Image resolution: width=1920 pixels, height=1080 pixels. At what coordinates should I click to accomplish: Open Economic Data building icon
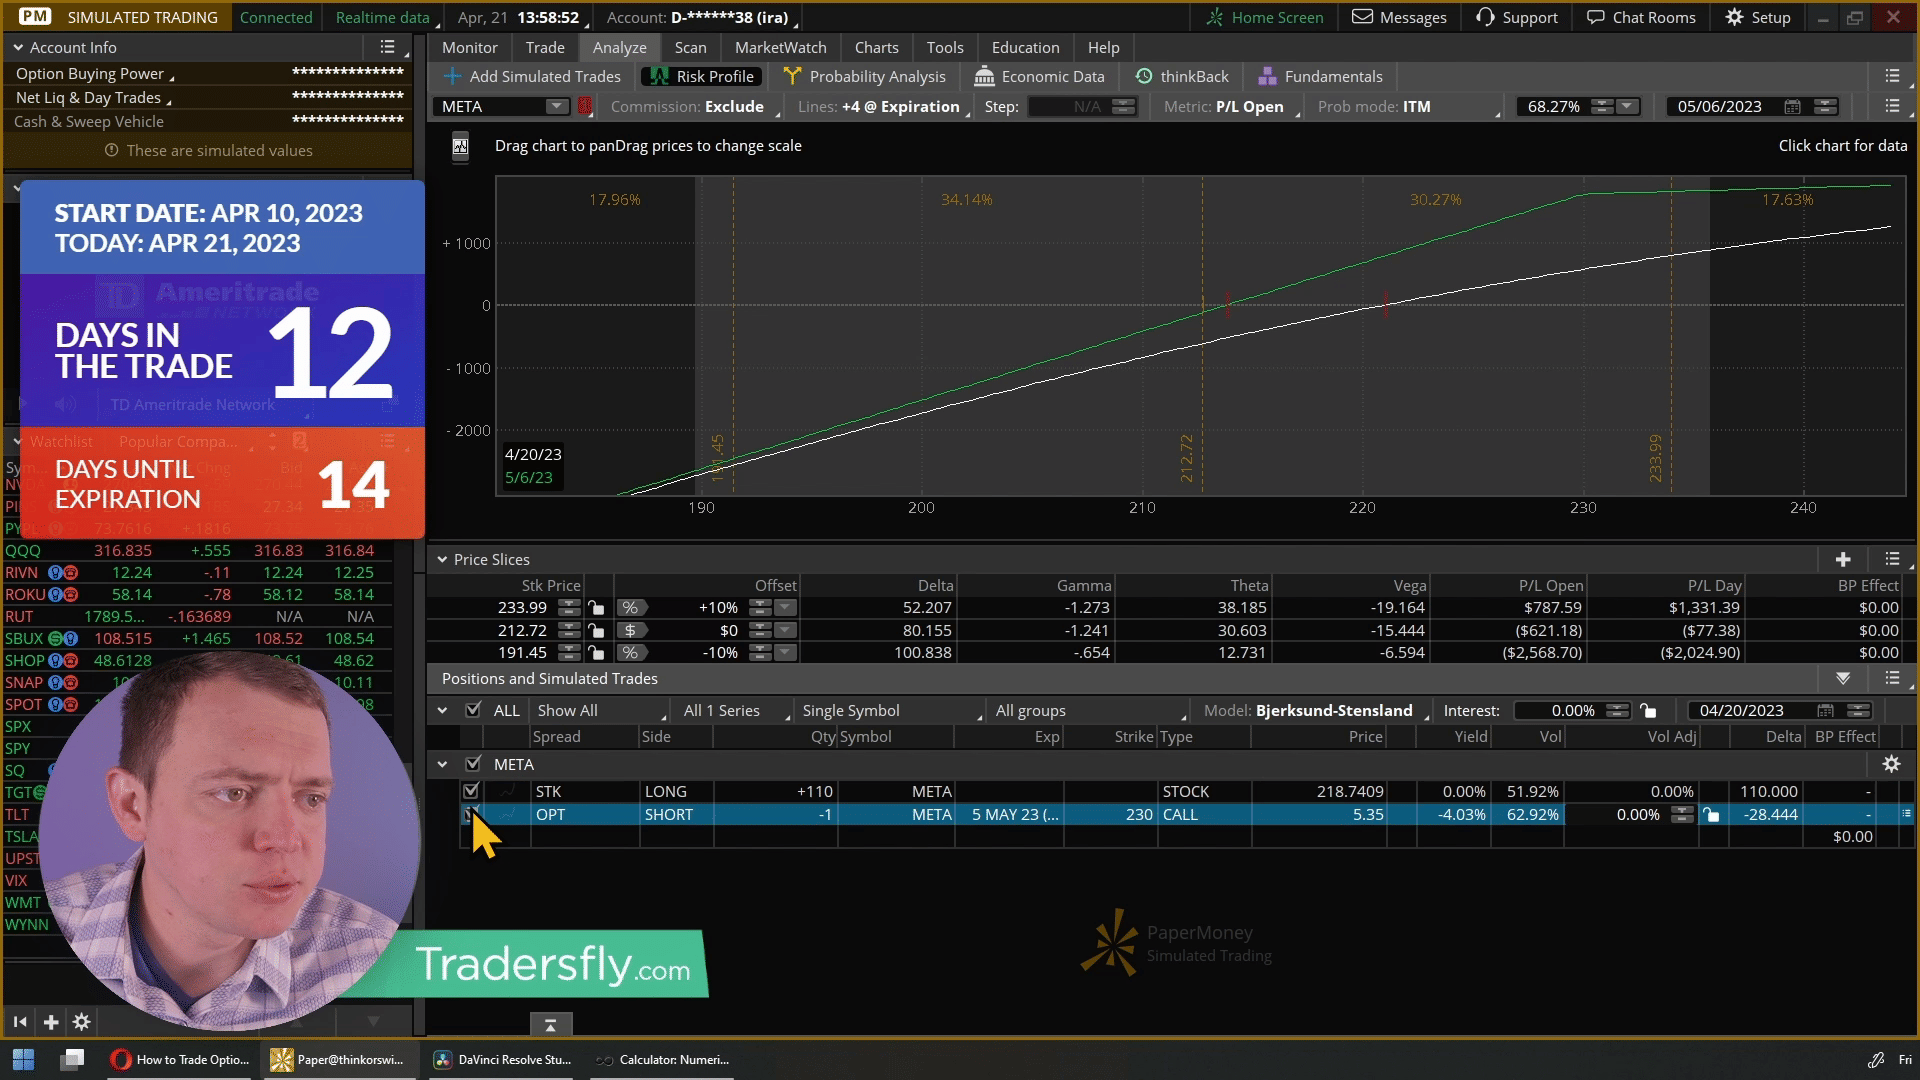984,76
